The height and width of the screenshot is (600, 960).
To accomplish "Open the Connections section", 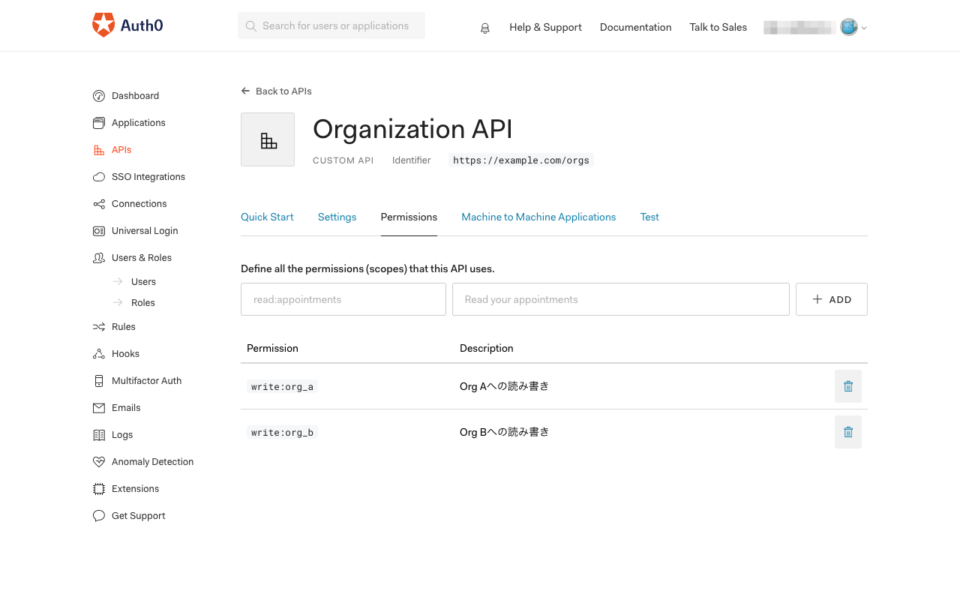I will coord(141,203).
